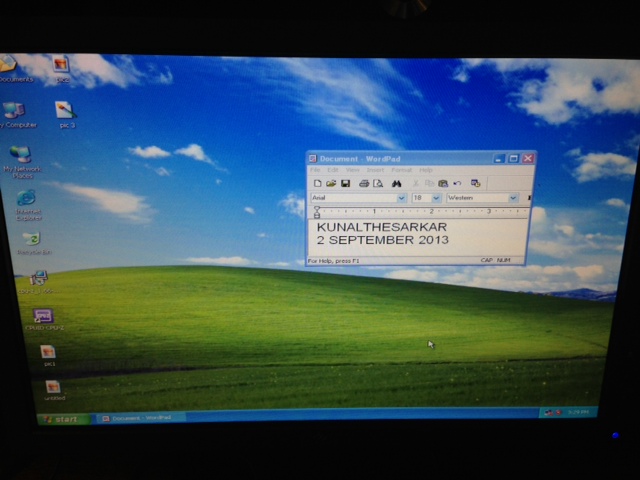This screenshot has width=640, height=480.
Task: Open the Arial font name dropdown
Action: (402, 198)
